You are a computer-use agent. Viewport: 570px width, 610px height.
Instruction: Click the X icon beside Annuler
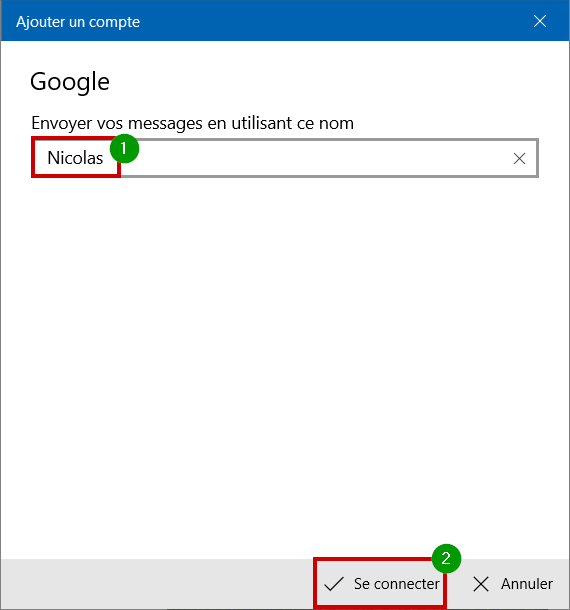pos(481,584)
